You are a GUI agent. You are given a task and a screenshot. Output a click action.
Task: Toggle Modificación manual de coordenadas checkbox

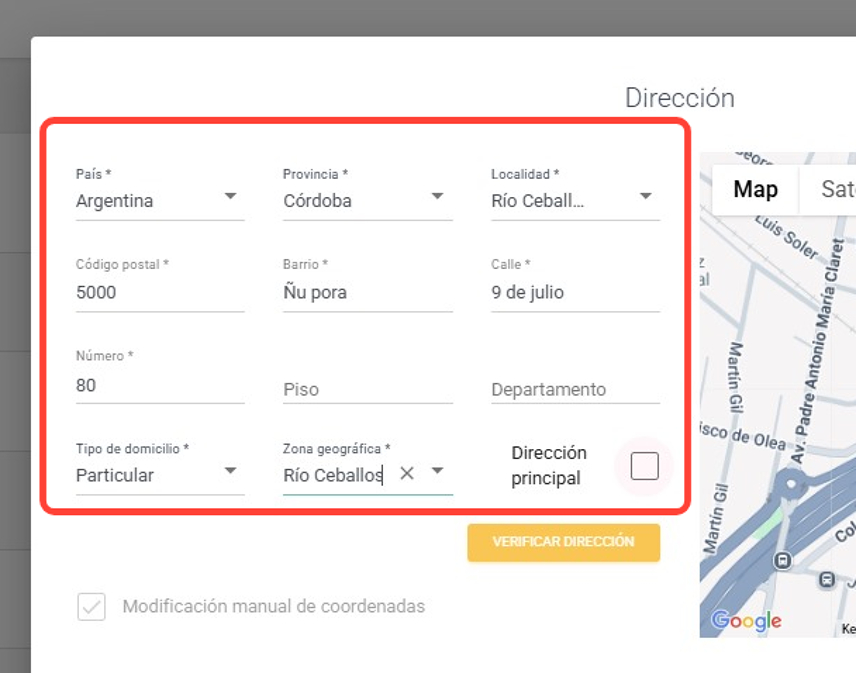[92, 607]
